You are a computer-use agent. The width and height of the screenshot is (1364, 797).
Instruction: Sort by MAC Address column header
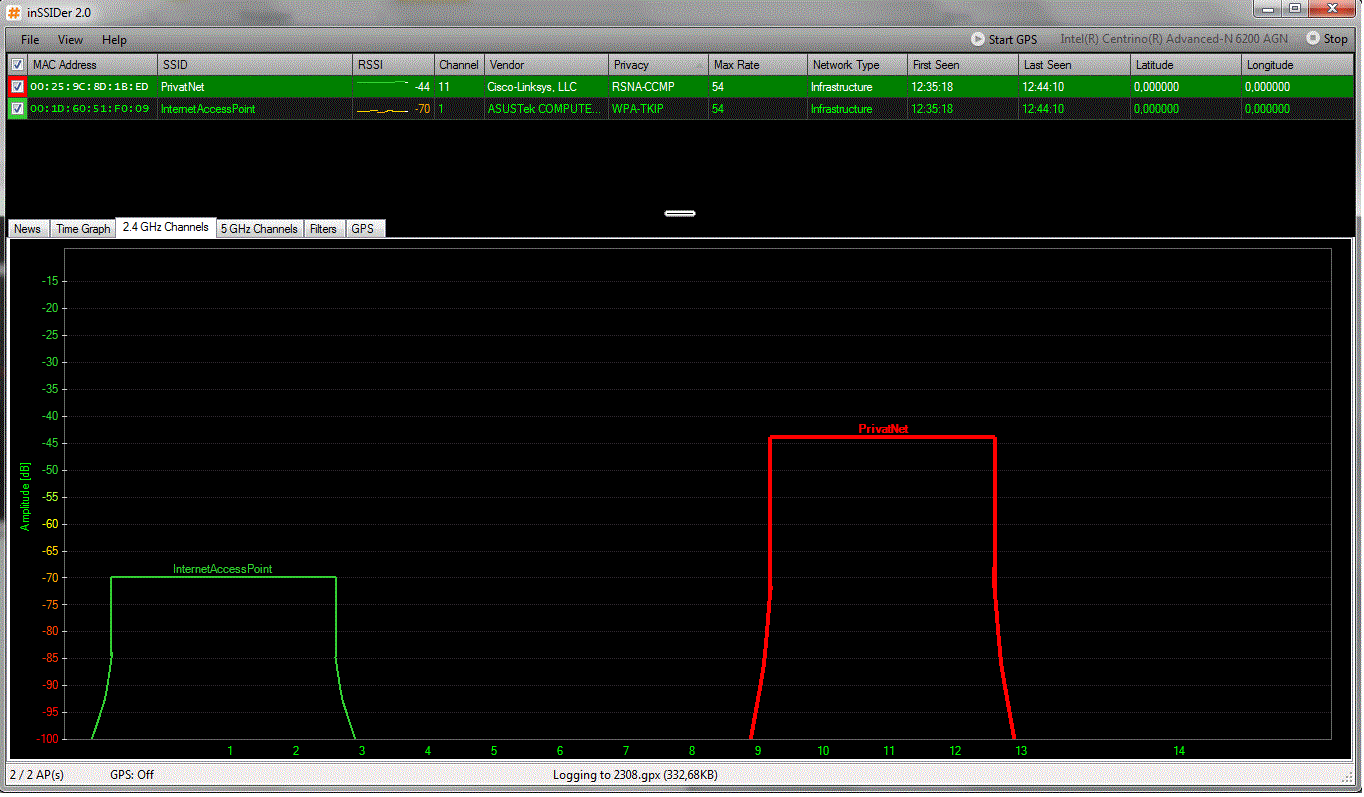92,65
